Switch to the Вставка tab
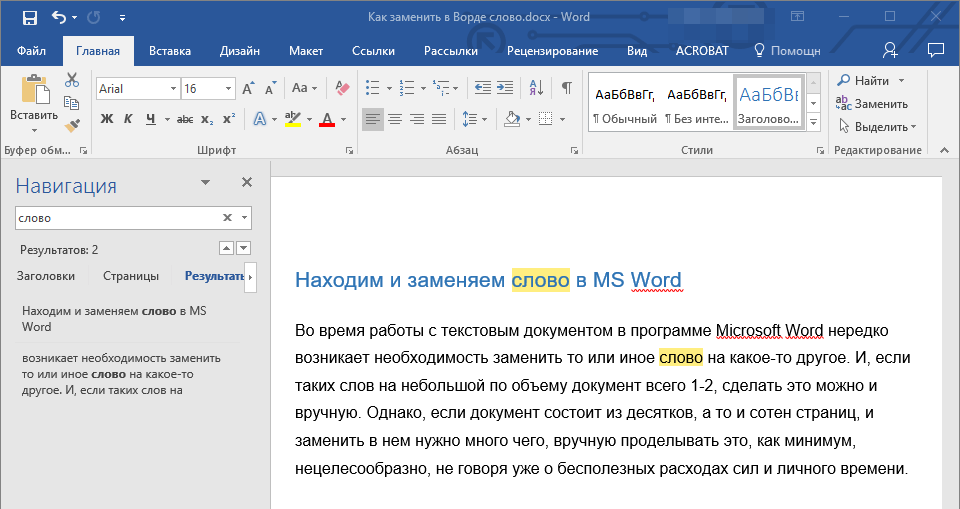The width and height of the screenshot is (960, 509). point(170,51)
